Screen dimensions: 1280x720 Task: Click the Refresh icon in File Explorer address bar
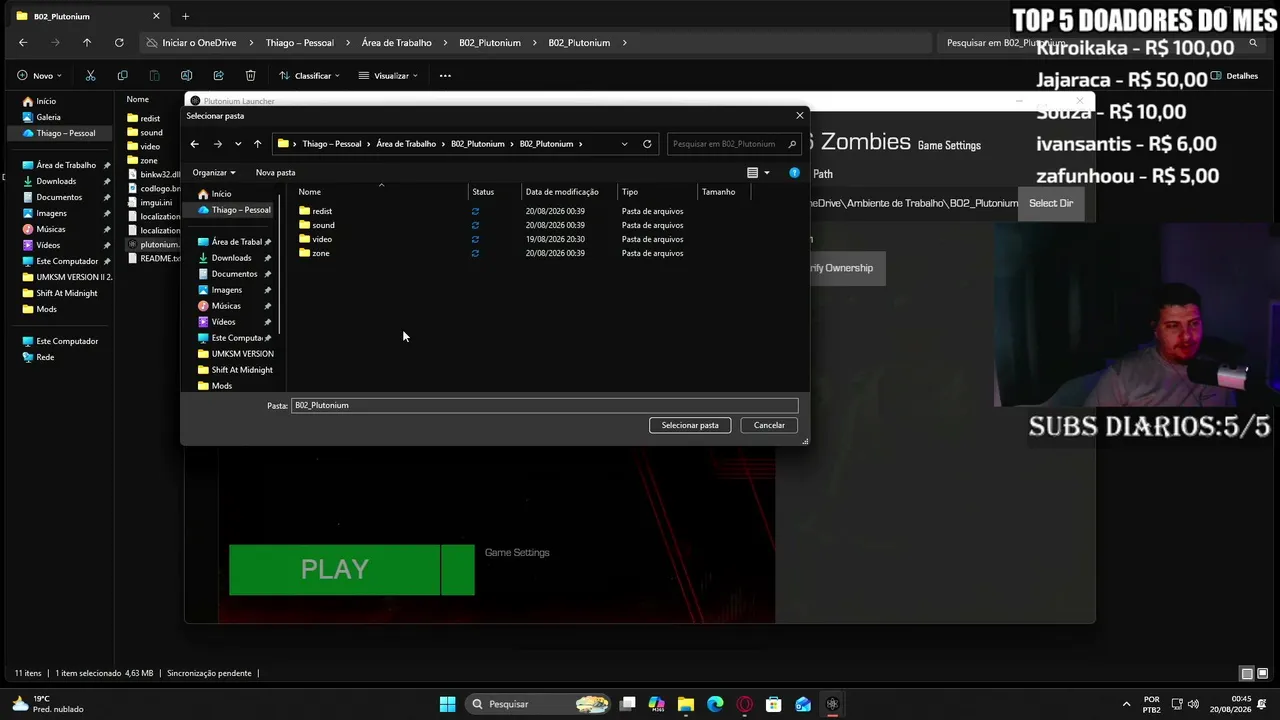(119, 43)
